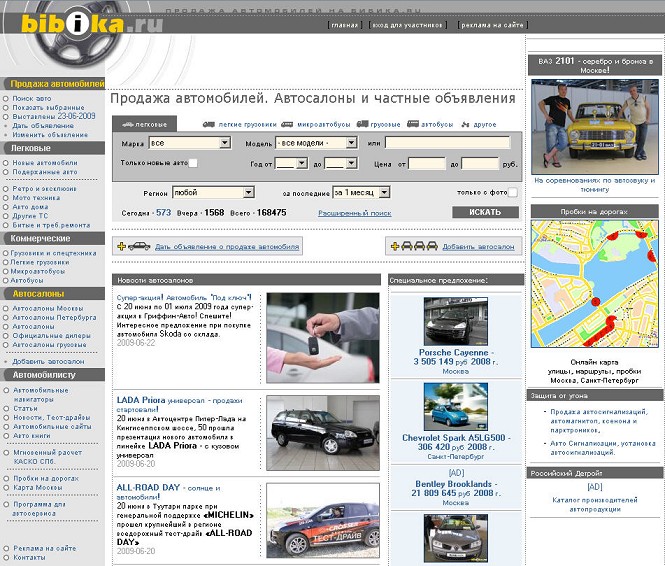Switch to грузовые tab
This screenshot has height=566, width=665.
coord(385,125)
